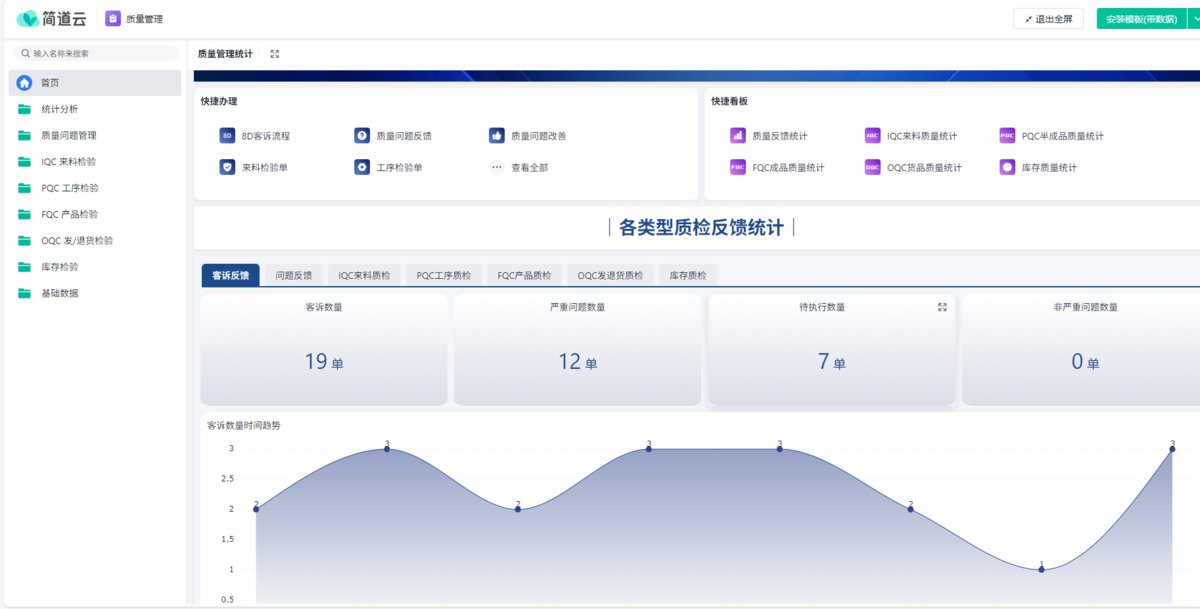
Task: Click fullscreen icon next to 质量管理统计
Action: pos(275,54)
